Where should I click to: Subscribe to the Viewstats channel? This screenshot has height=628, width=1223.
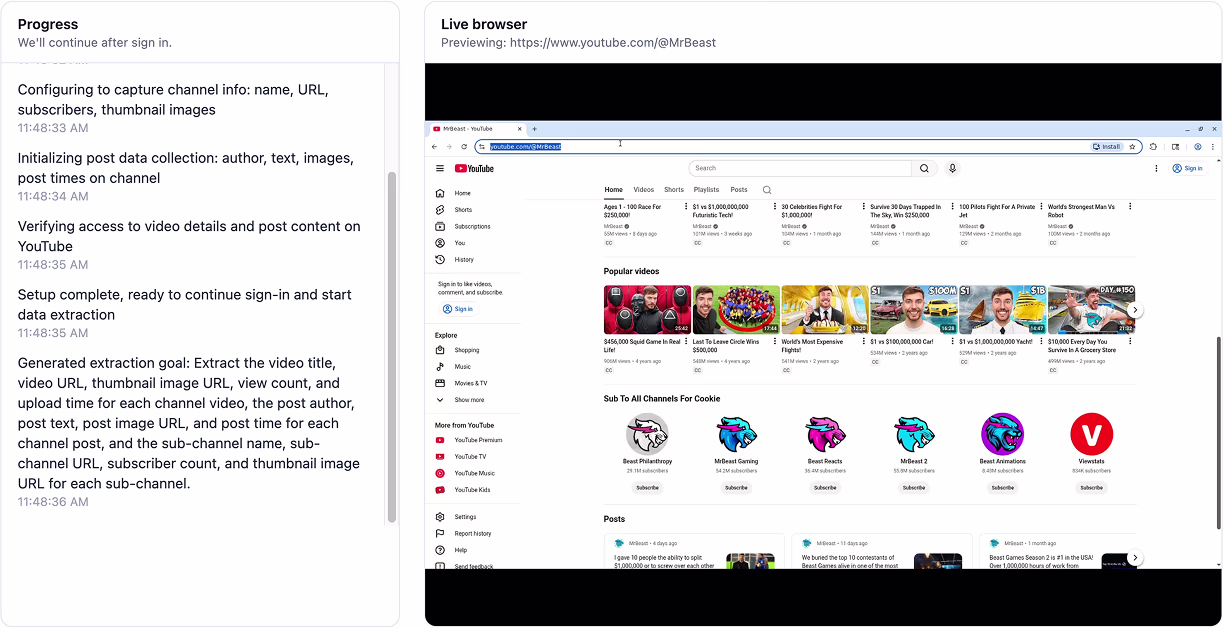pos(1091,488)
